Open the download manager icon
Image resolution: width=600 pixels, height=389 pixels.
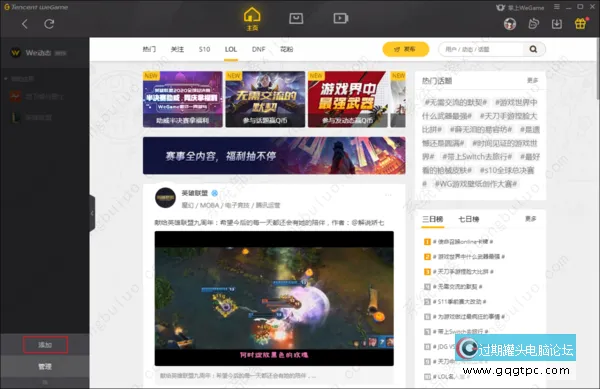click(x=557, y=24)
